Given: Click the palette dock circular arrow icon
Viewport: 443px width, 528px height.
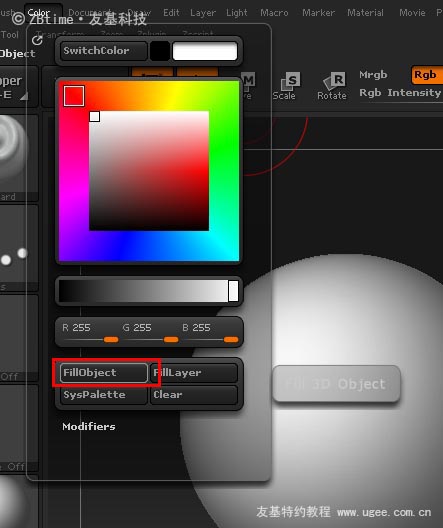Looking at the screenshot, I should pos(37,40).
